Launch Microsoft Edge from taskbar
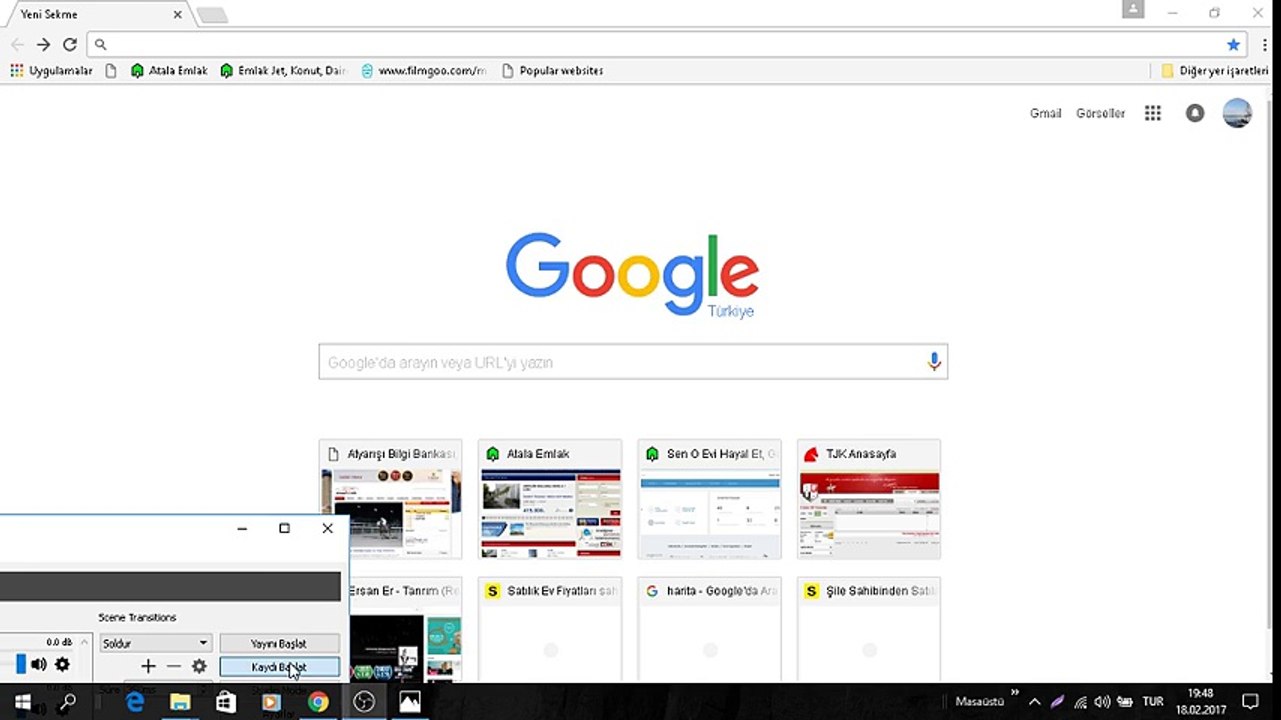The image size is (1281, 720). point(135,702)
